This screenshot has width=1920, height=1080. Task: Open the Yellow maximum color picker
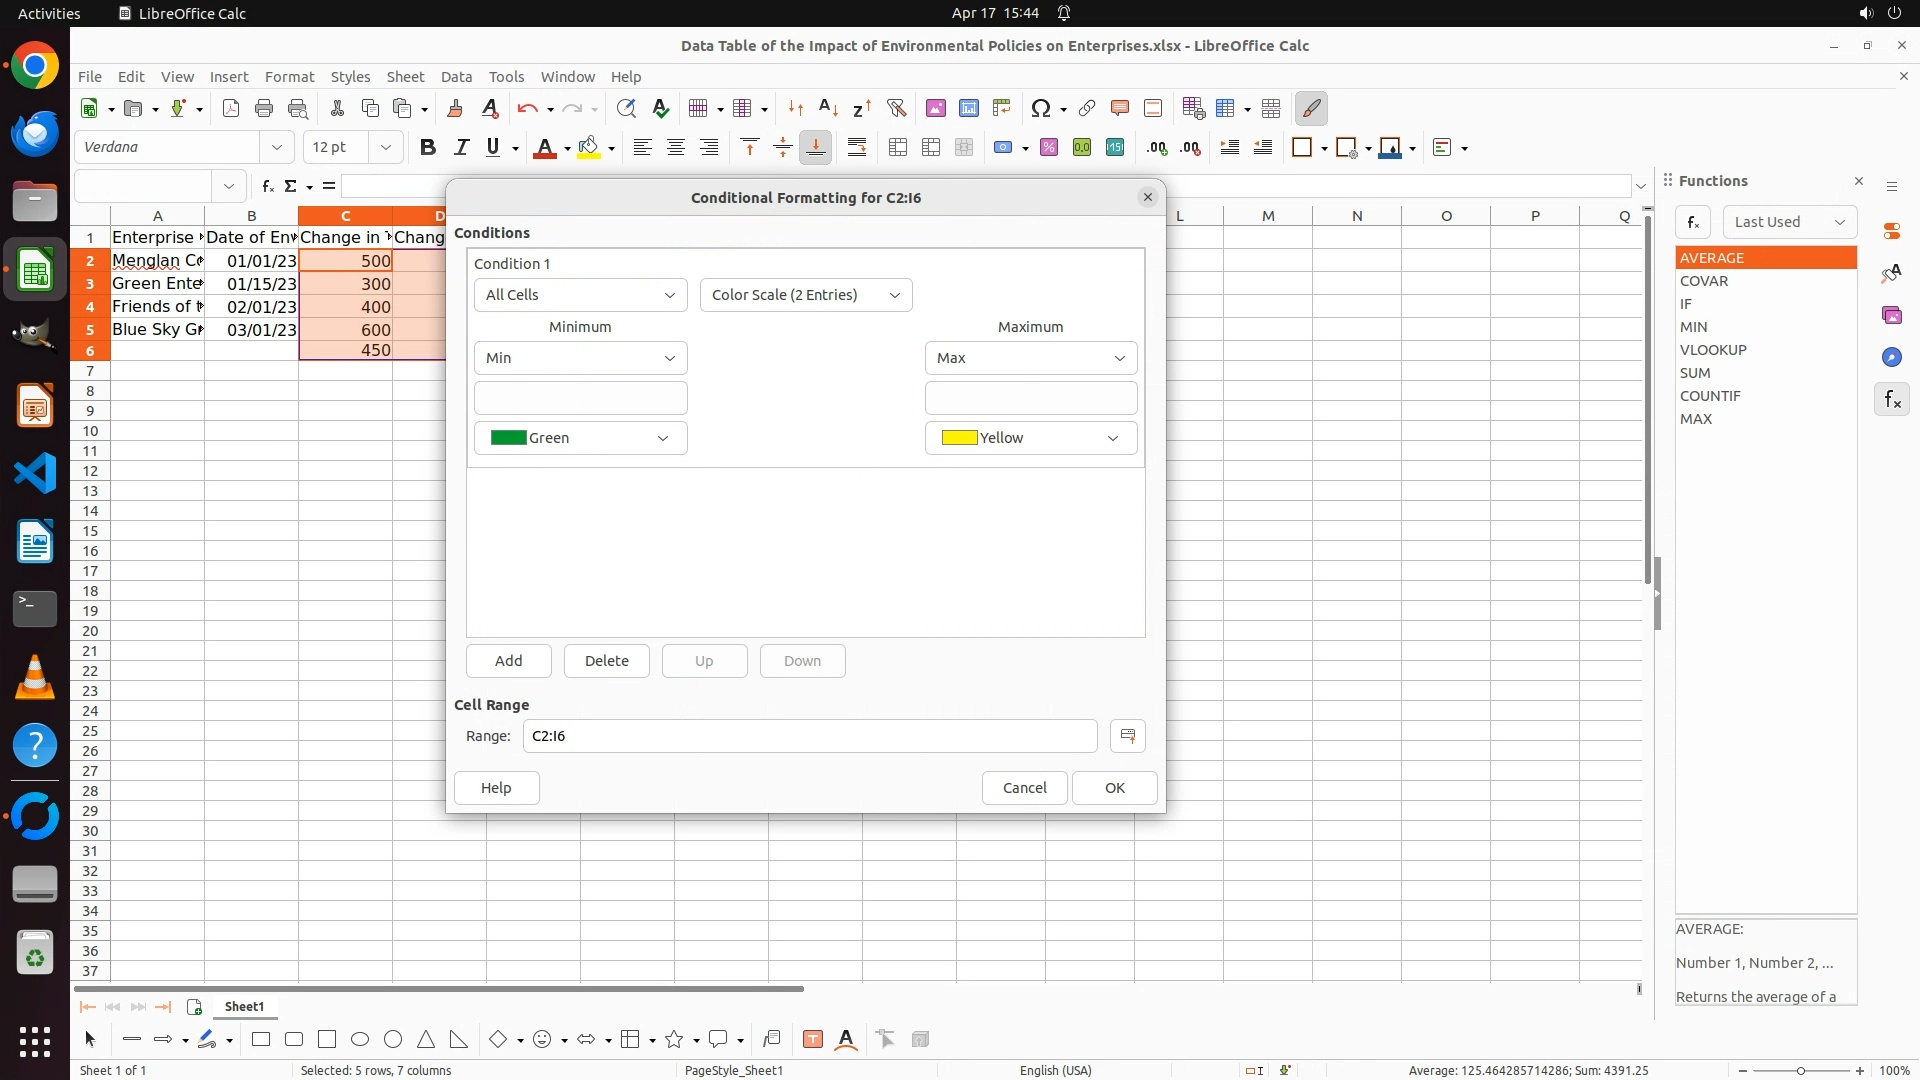tap(1030, 438)
